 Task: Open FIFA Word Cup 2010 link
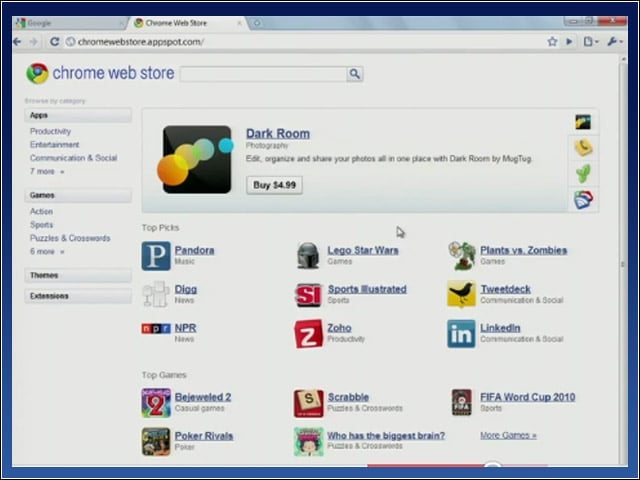528,397
